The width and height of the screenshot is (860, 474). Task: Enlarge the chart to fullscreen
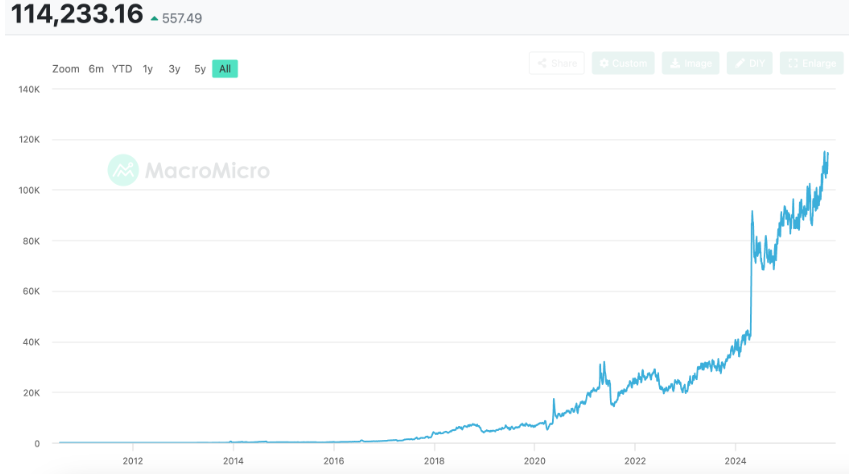click(x=811, y=63)
